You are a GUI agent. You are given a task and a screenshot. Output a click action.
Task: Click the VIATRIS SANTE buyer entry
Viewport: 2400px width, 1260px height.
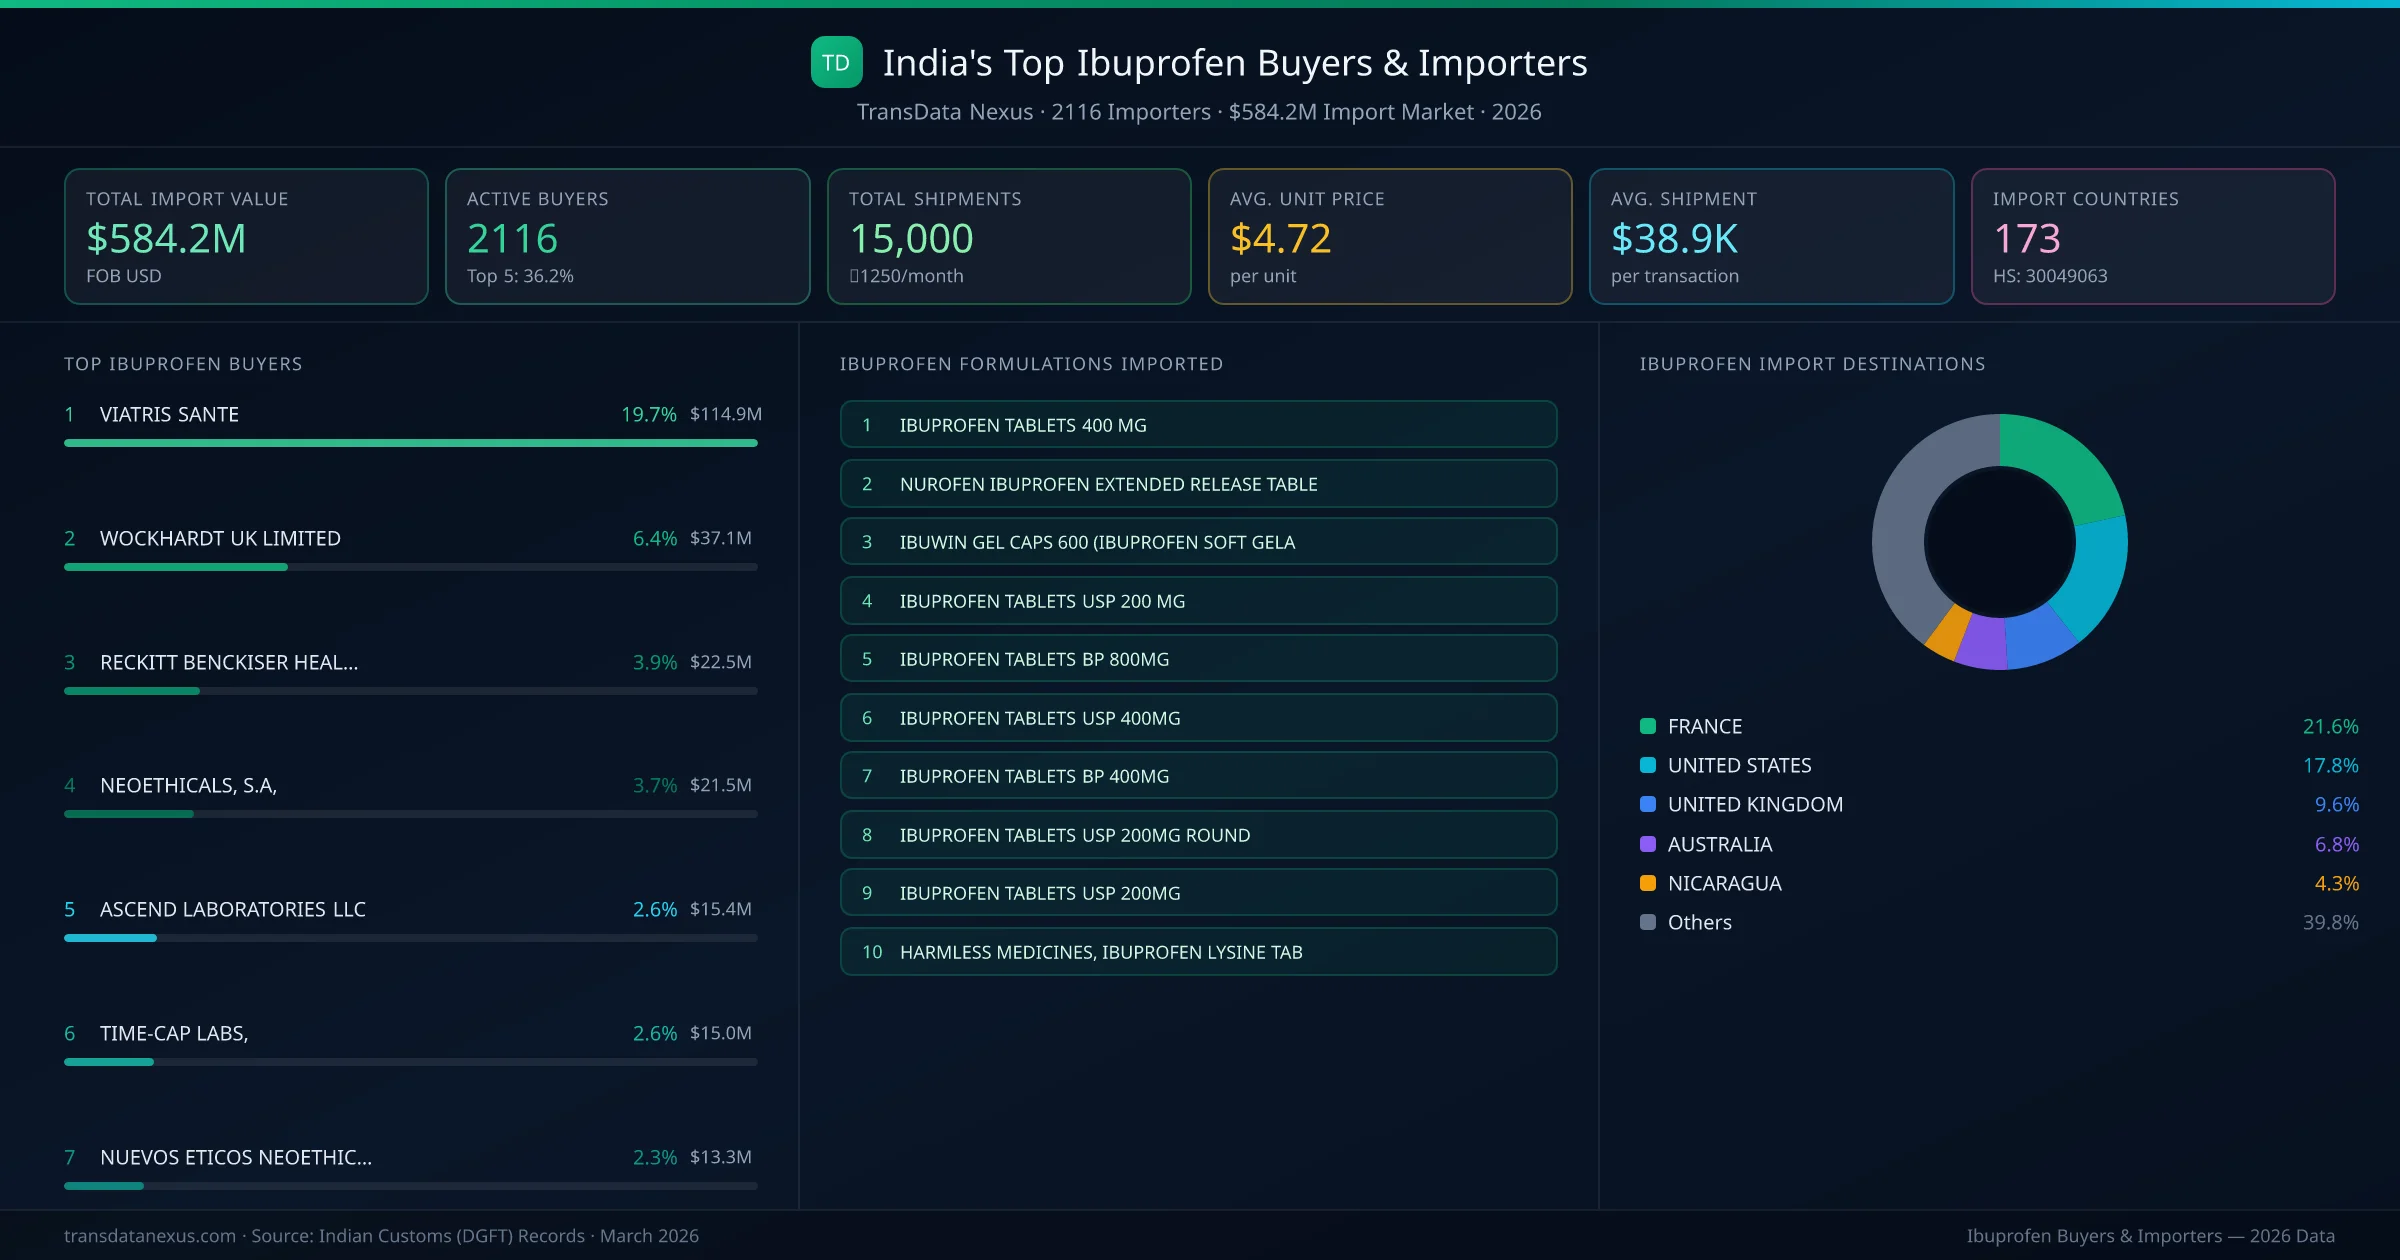click(x=168, y=413)
